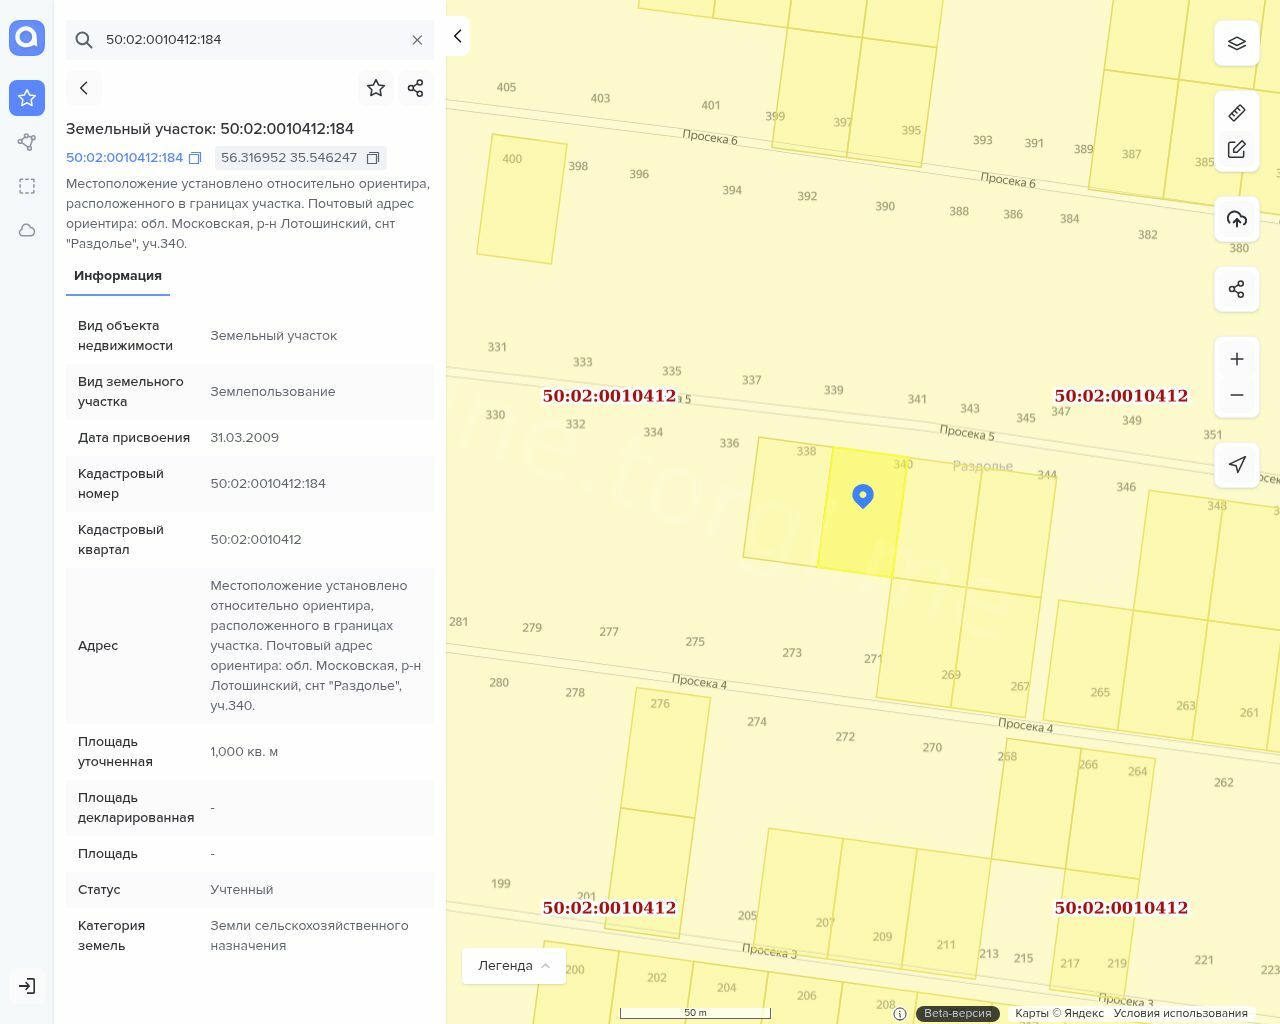Clear the cadastral number search field

417,40
